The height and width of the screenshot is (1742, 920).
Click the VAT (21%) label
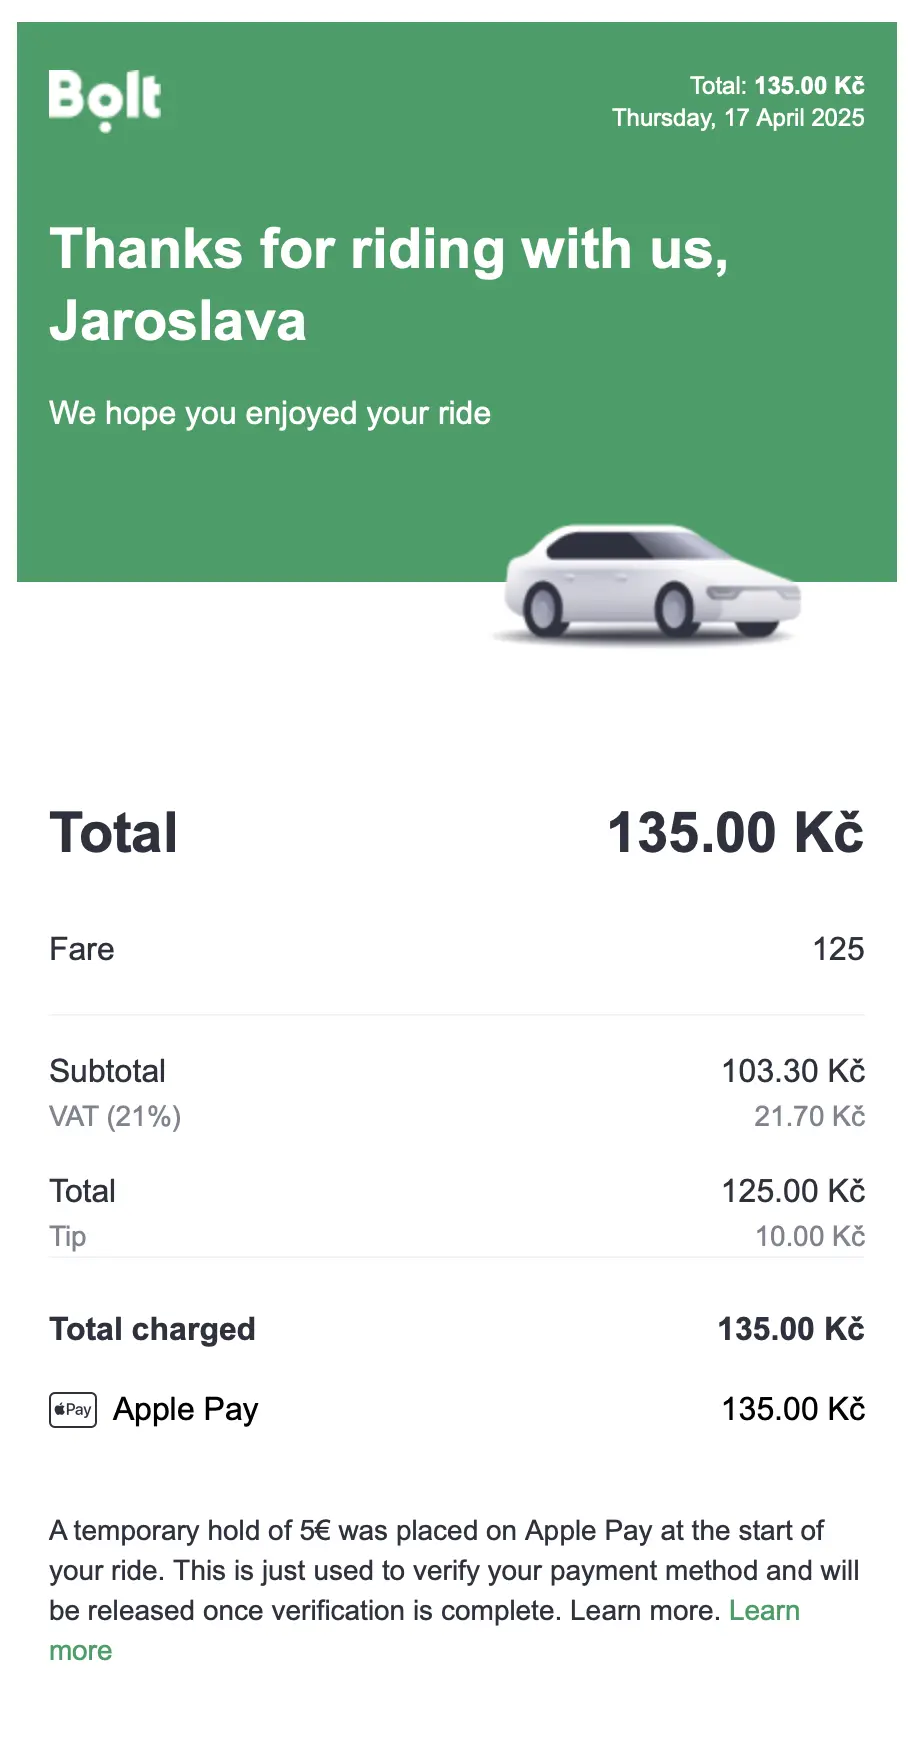(115, 1116)
